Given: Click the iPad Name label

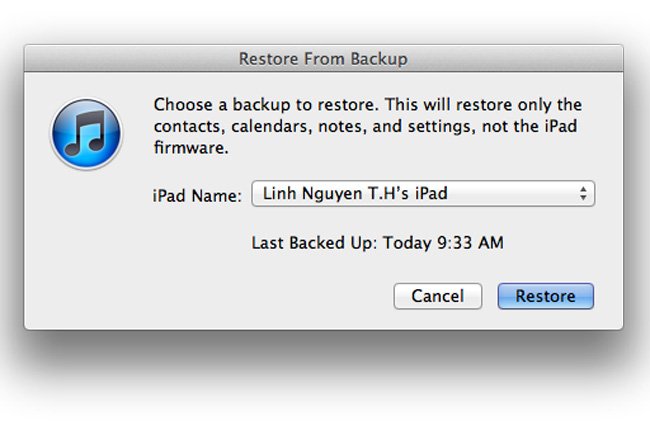Looking at the screenshot, I should point(197,196).
